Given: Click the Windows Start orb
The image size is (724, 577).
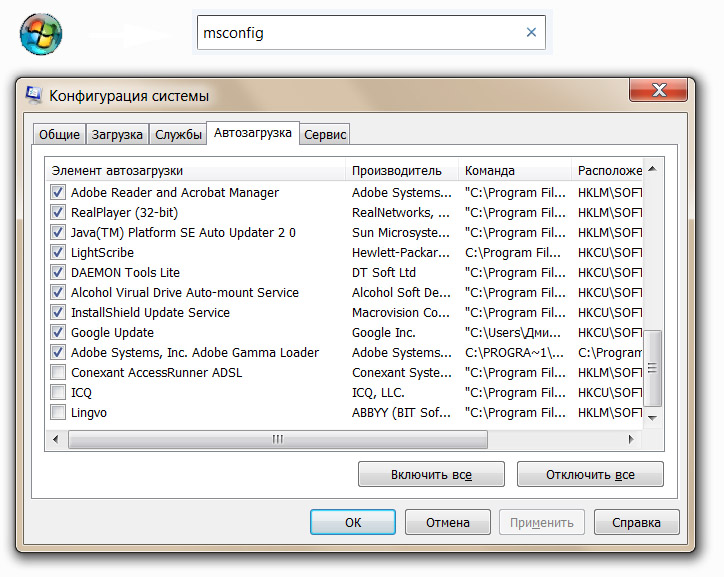Looking at the screenshot, I should [41, 34].
